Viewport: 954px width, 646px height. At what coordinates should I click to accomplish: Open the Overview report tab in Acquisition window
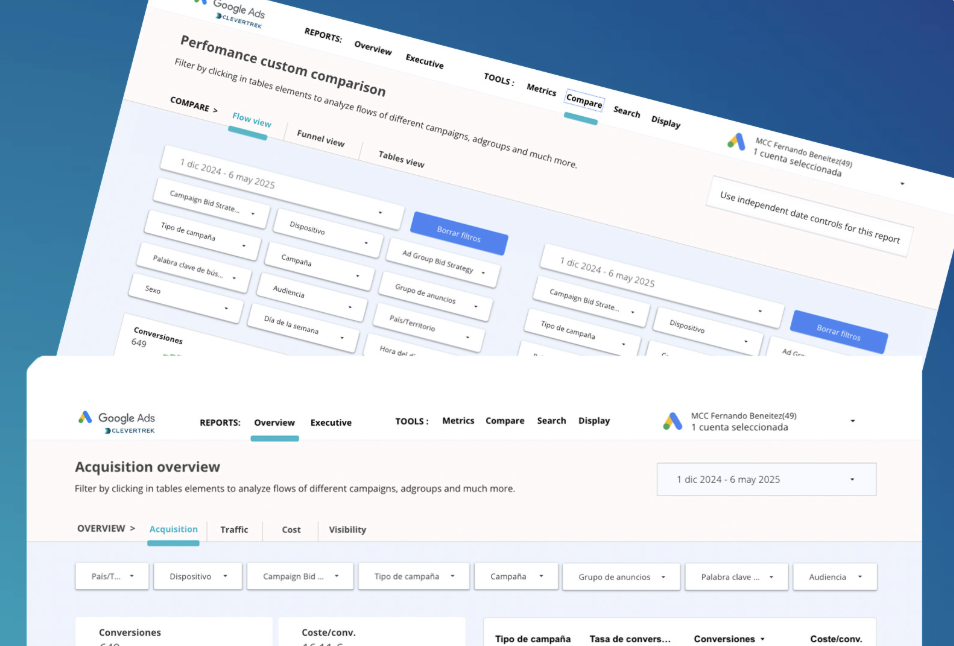pos(274,423)
